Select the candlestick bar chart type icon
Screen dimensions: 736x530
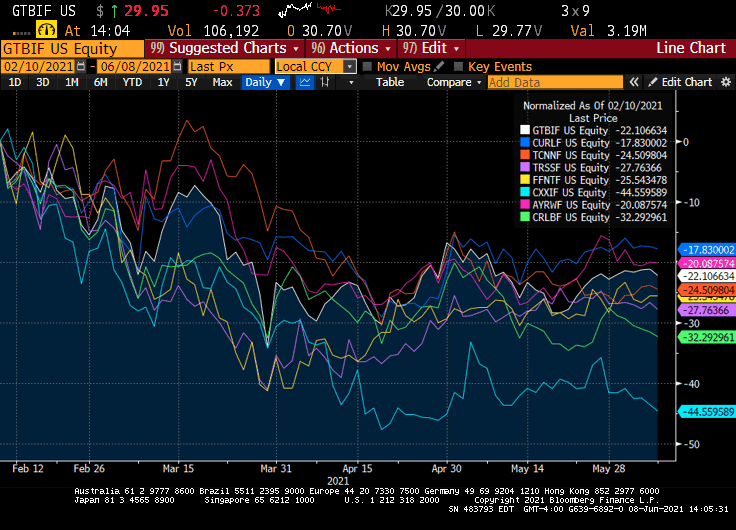click(325, 82)
